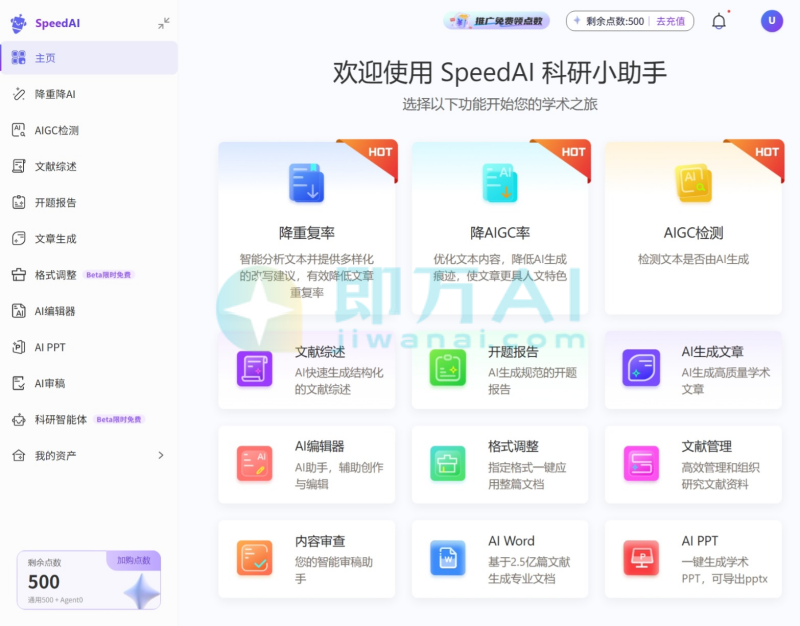Open the 降重复写 feature card
800x626 pixels.
(306, 230)
